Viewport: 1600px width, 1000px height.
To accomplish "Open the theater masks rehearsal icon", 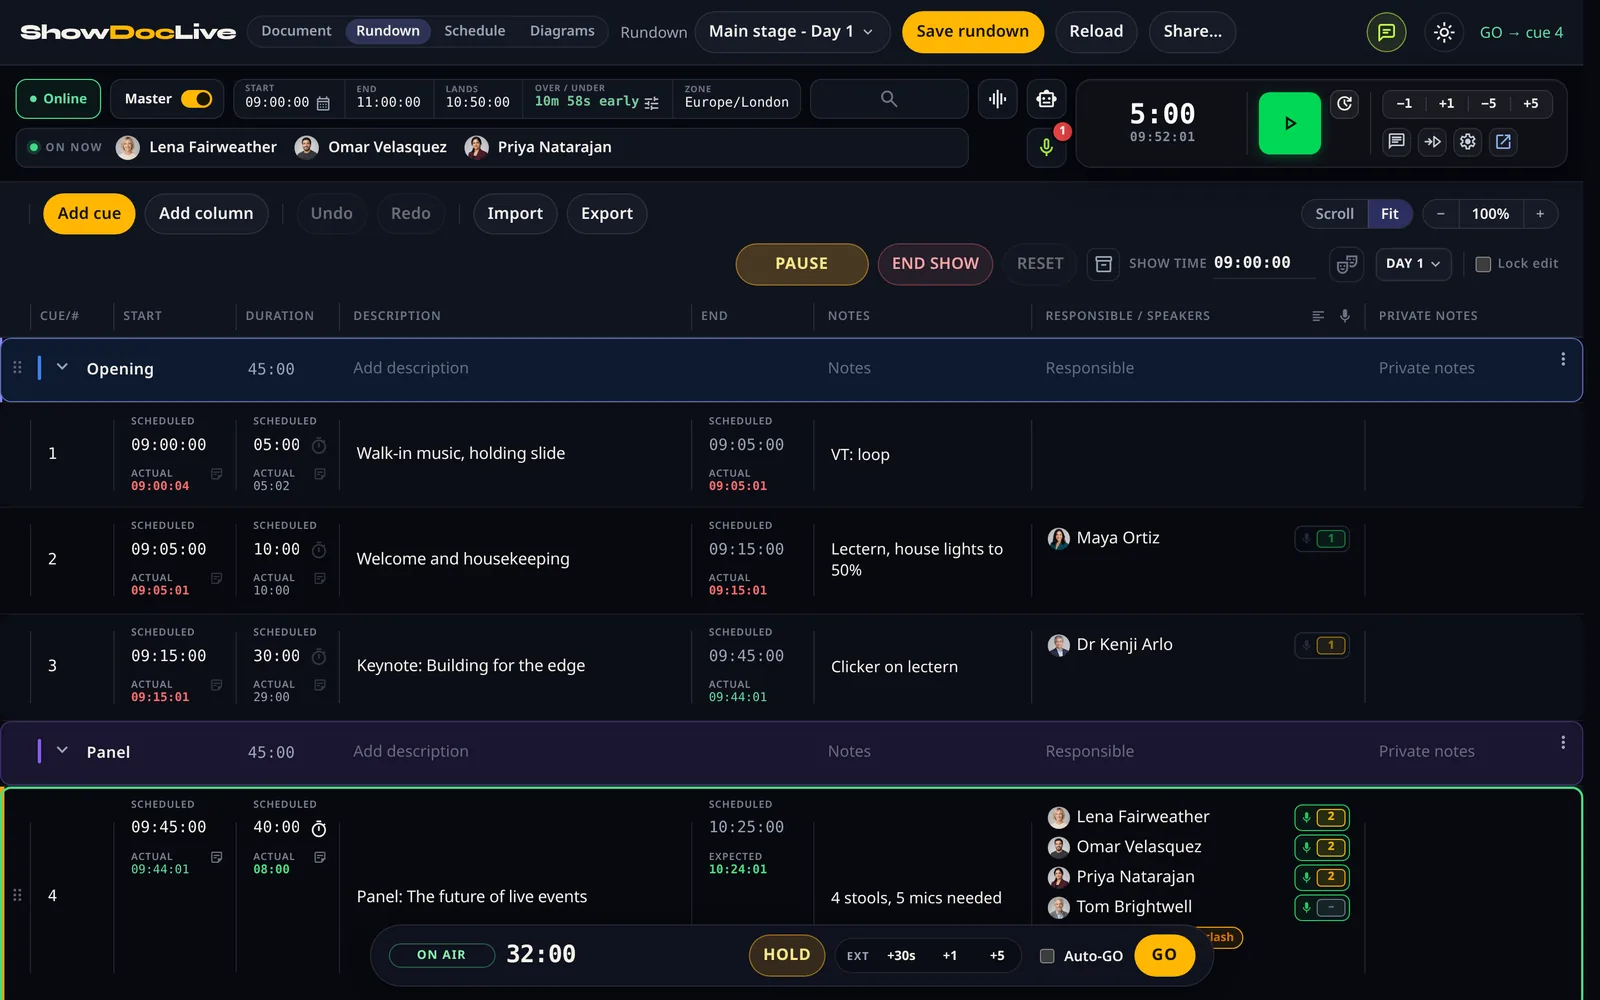I will click(x=1347, y=264).
